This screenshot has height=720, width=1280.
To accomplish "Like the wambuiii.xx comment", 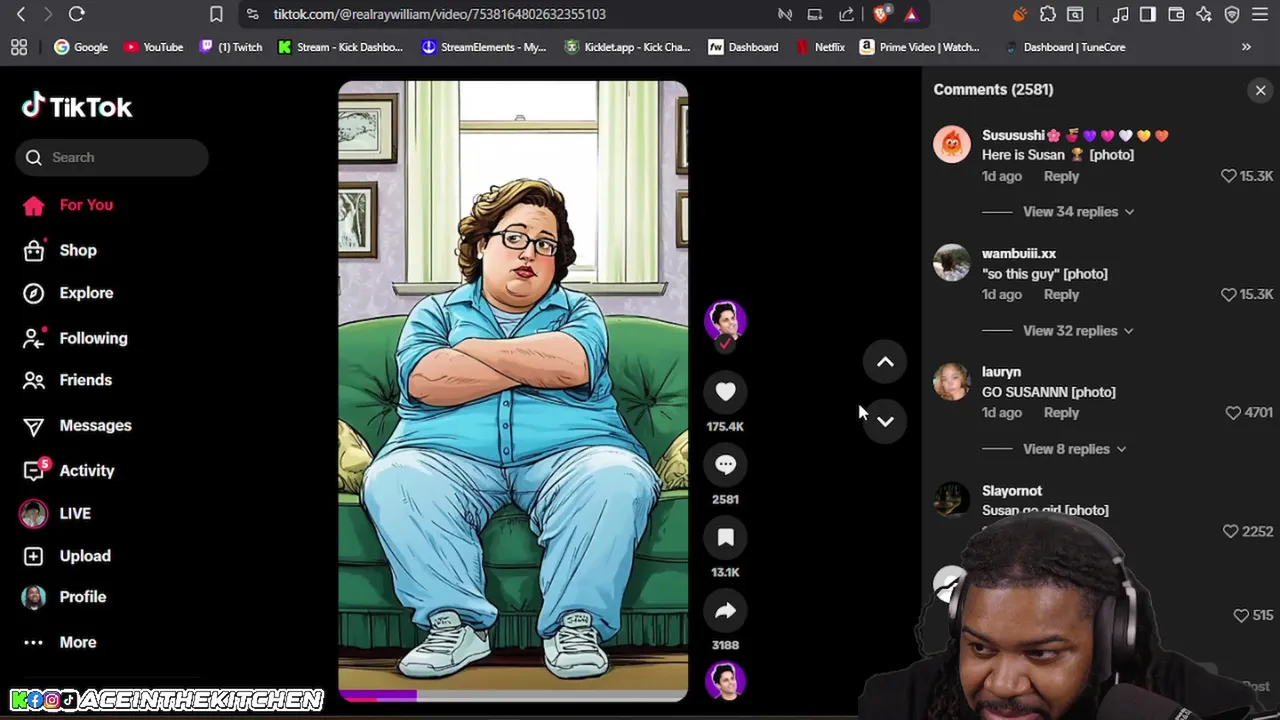I will point(1229,294).
